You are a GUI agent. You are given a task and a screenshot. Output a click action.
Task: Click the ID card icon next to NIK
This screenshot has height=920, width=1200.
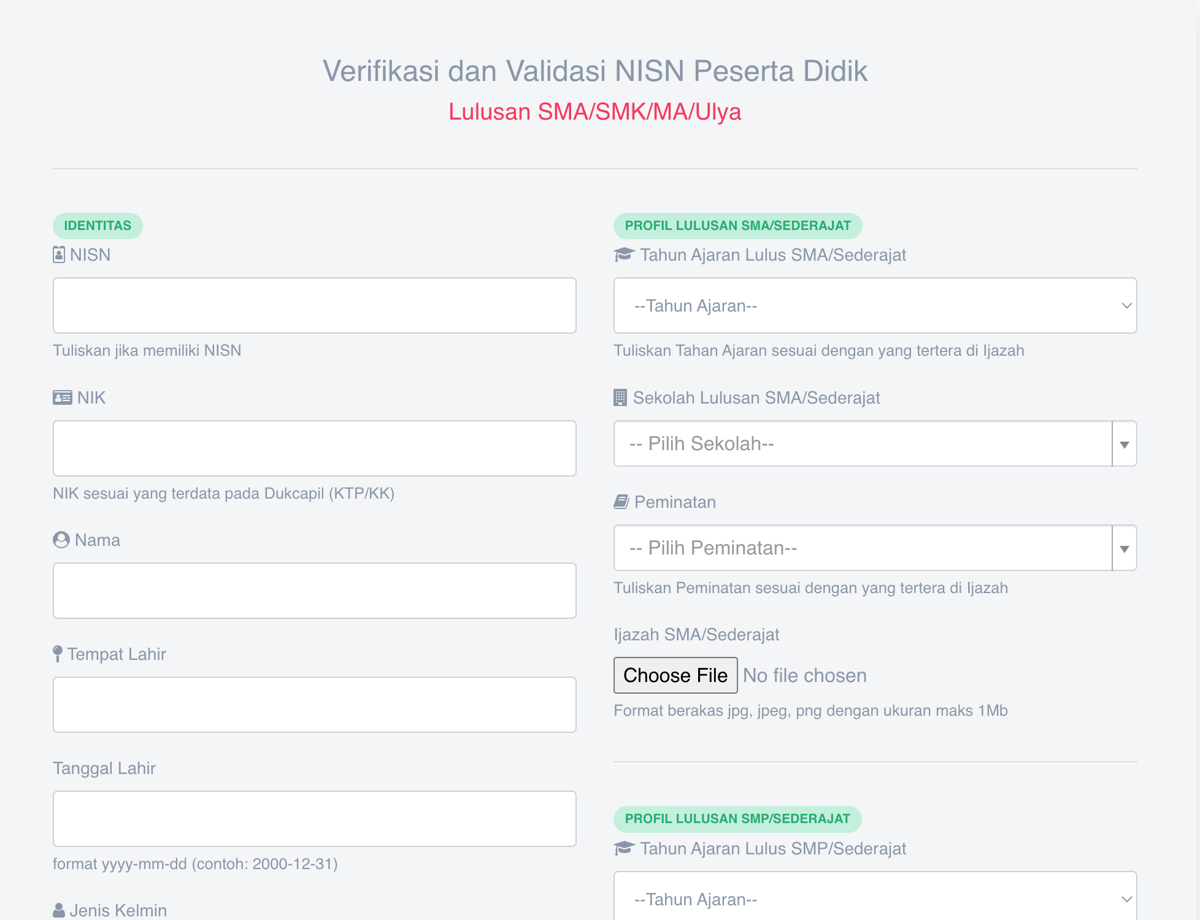click(x=60, y=397)
